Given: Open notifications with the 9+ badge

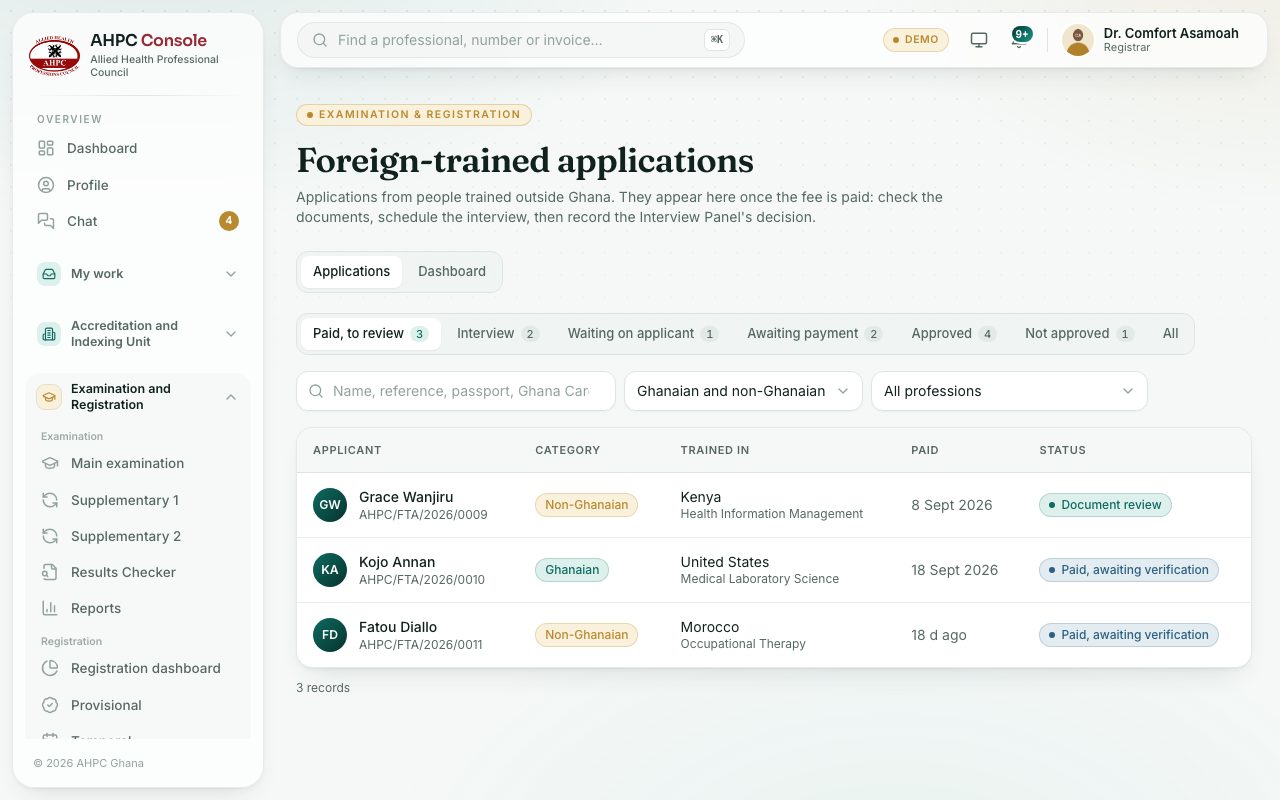Looking at the screenshot, I should click(1019, 40).
